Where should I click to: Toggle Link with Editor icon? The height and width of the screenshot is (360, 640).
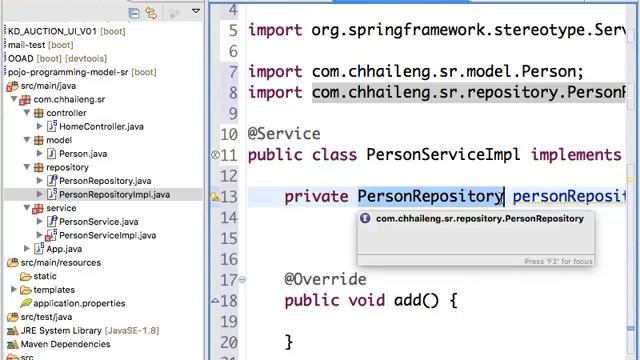pos(151,13)
